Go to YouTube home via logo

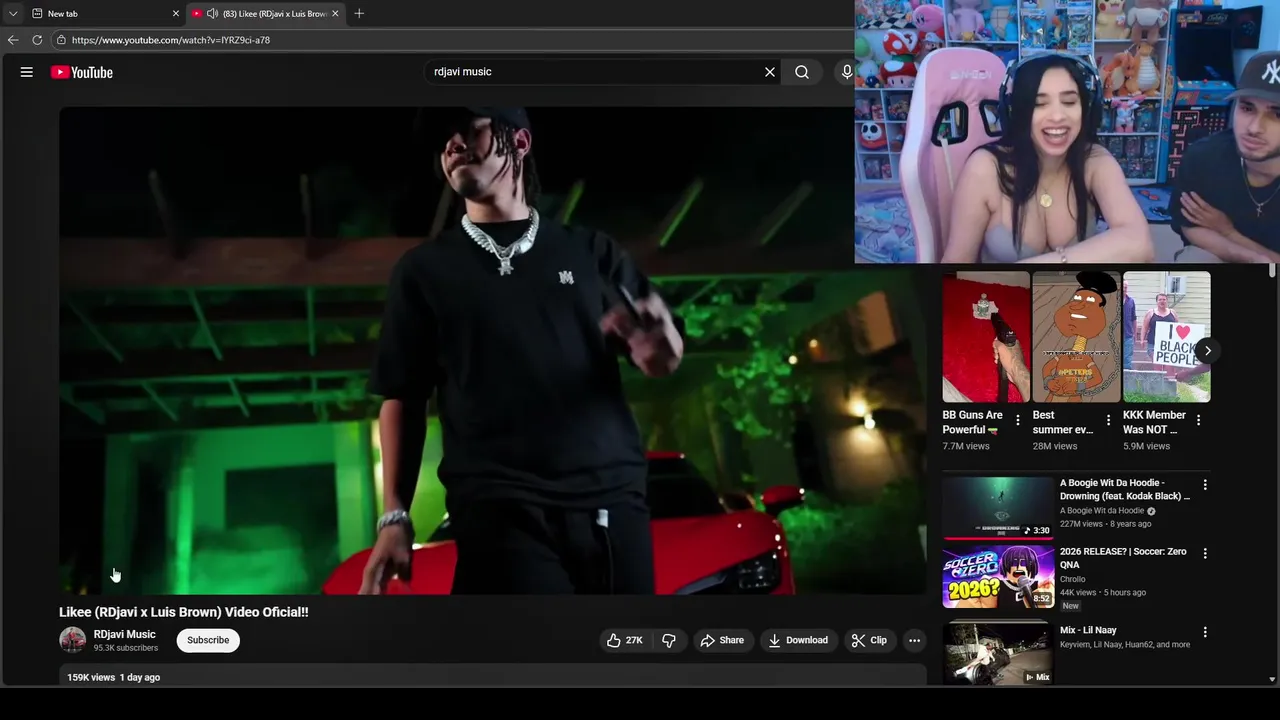[82, 72]
